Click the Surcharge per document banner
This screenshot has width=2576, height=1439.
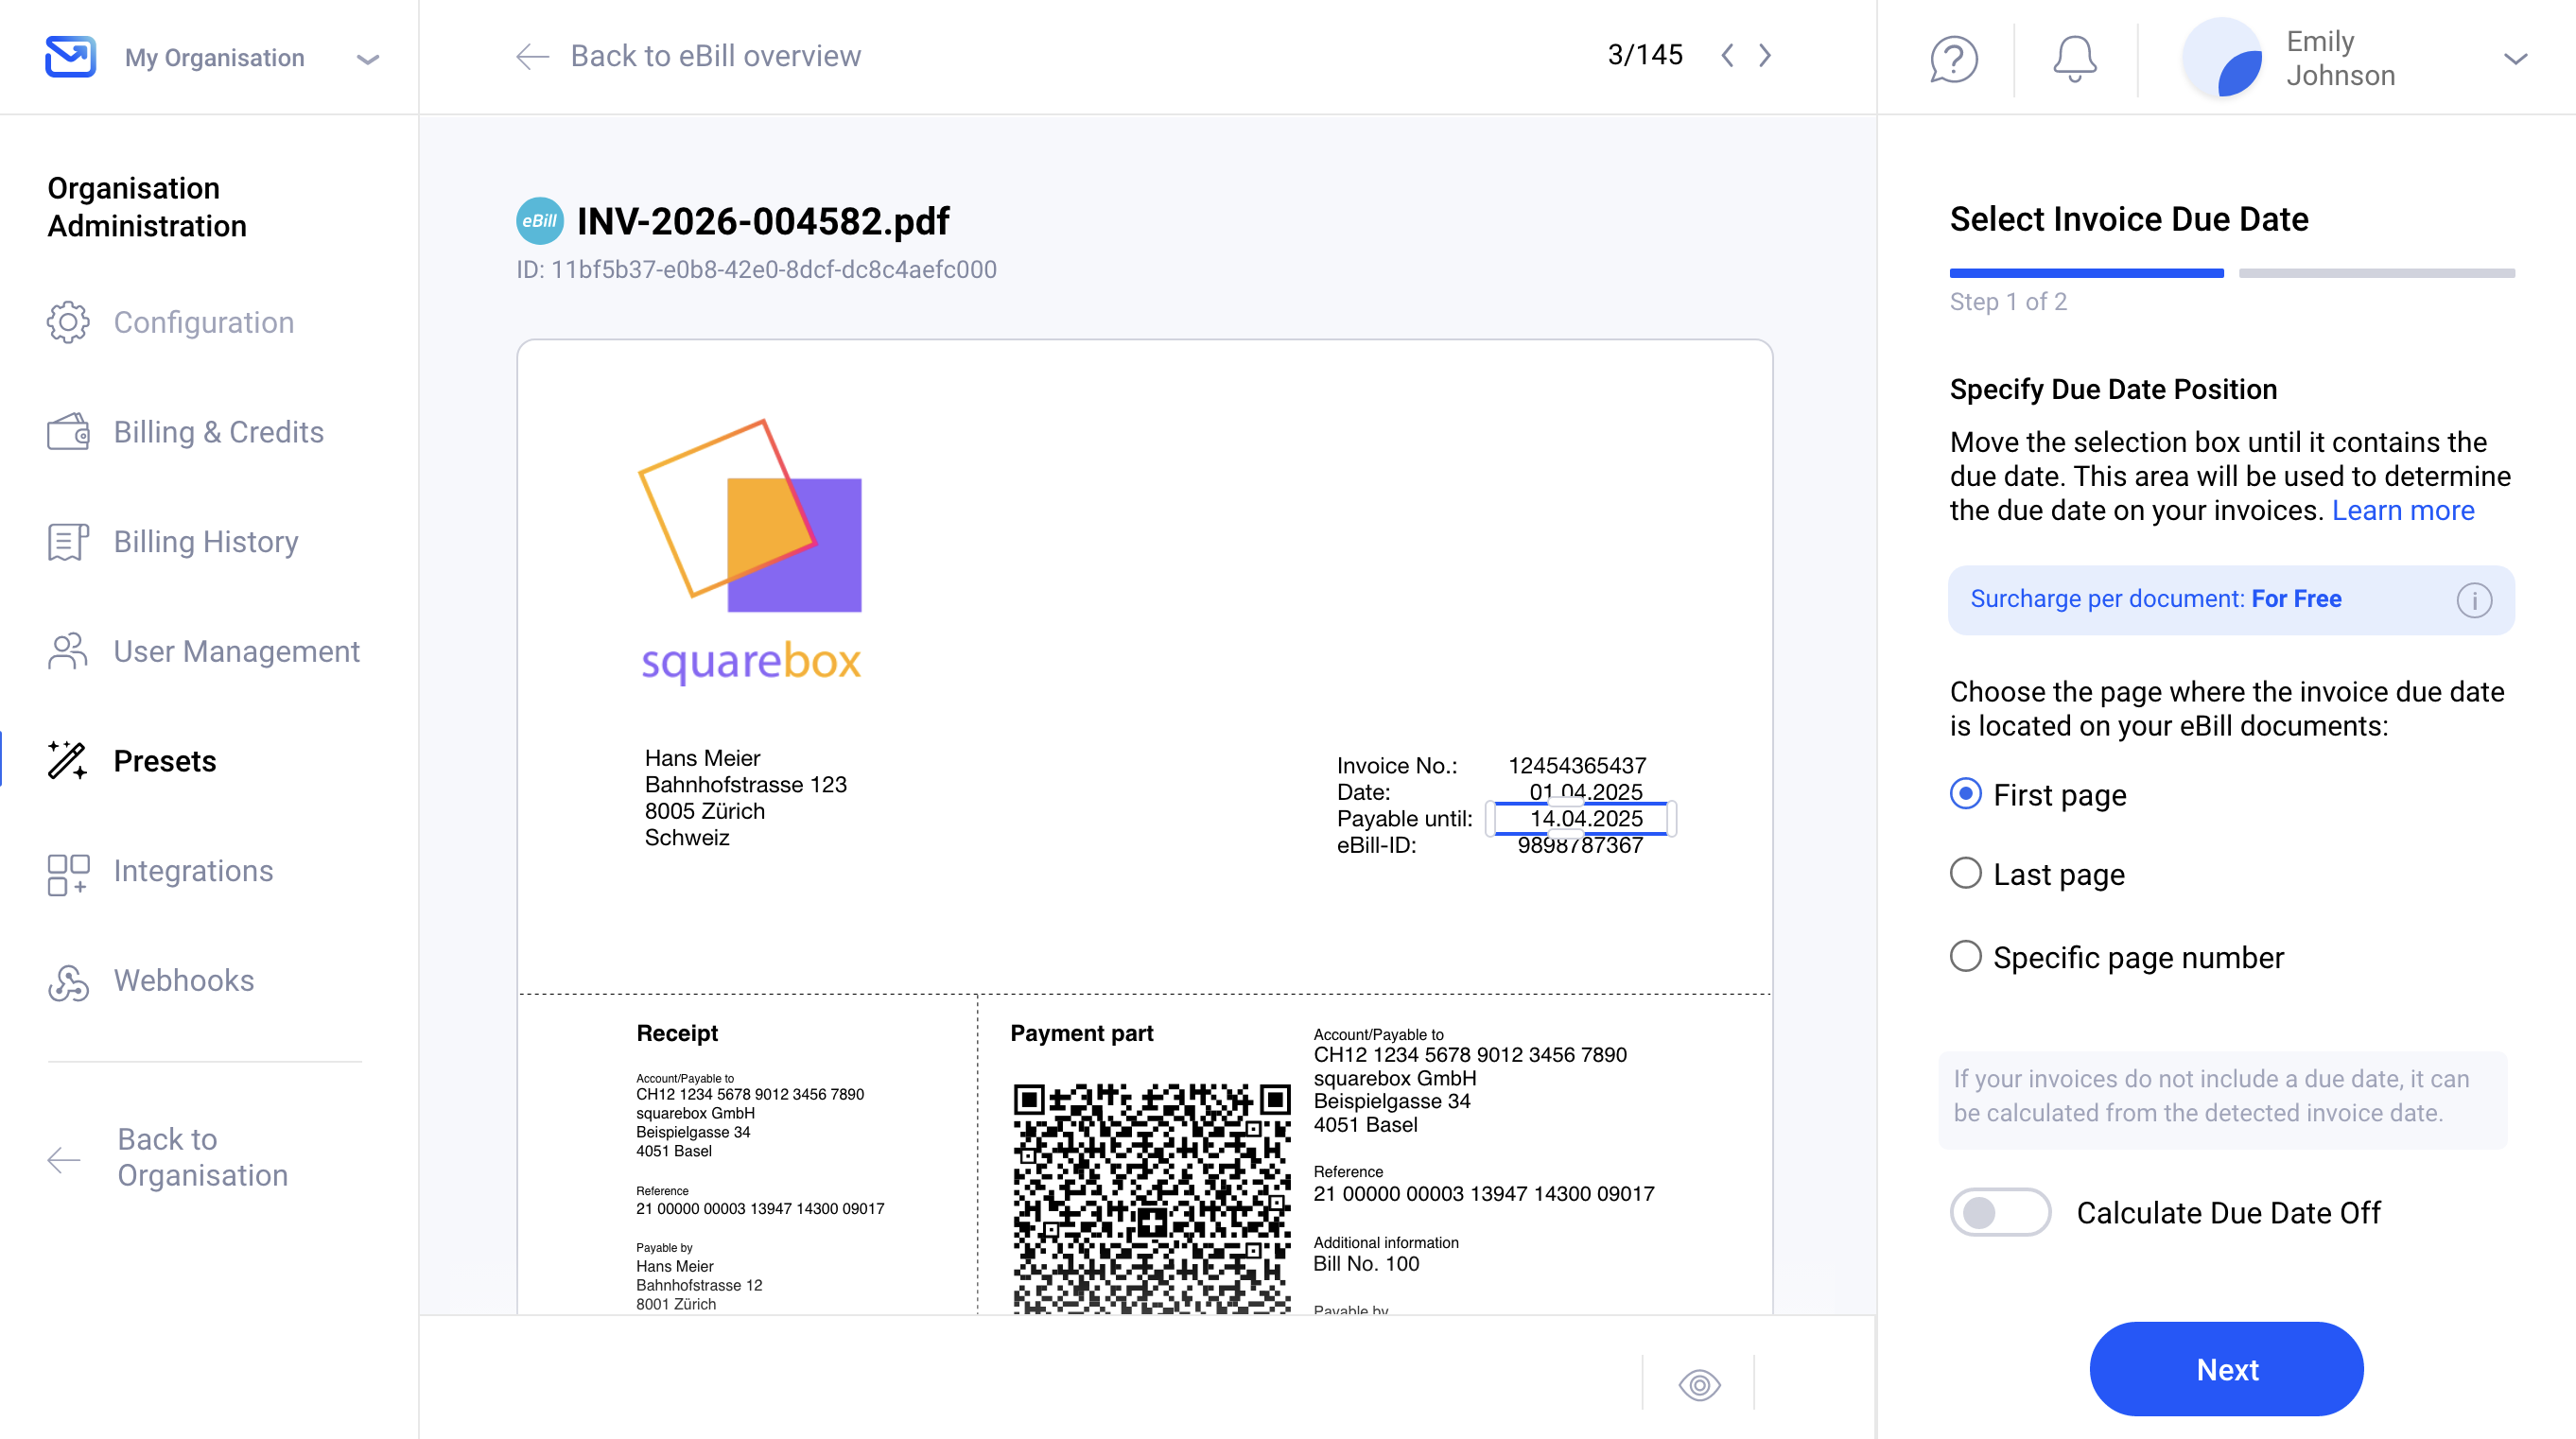coord(2231,600)
